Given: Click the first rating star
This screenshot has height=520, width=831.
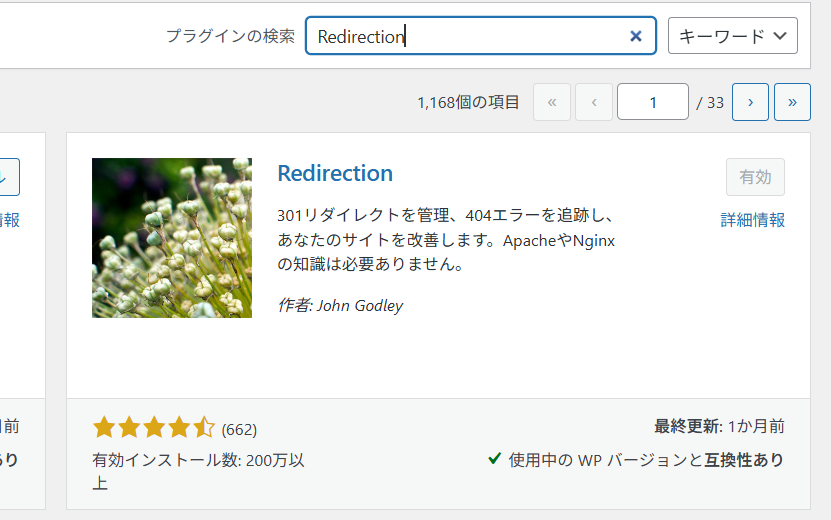Looking at the screenshot, I should (x=104, y=429).
